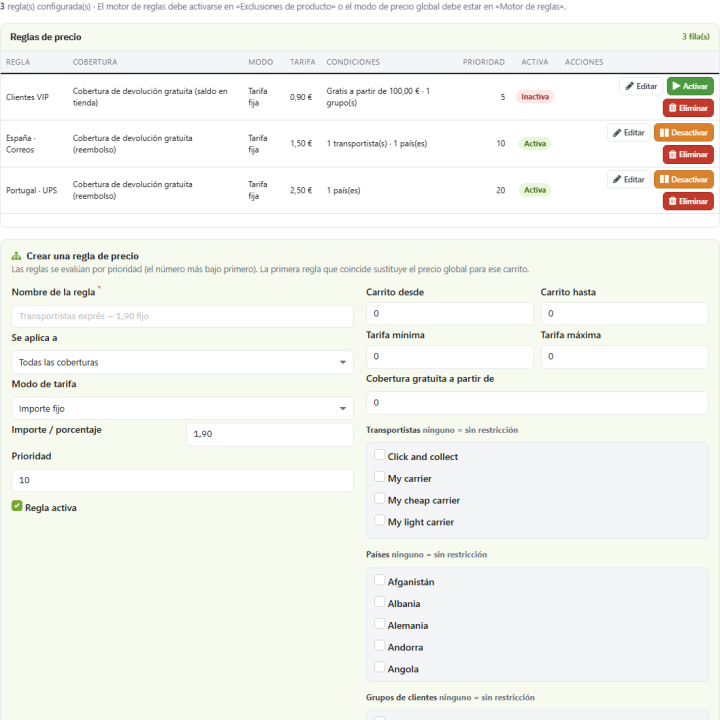This screenshot has width=720, height=720.
Task: Uncheck the Regla activa checkbox
Action: pos(17,506)
